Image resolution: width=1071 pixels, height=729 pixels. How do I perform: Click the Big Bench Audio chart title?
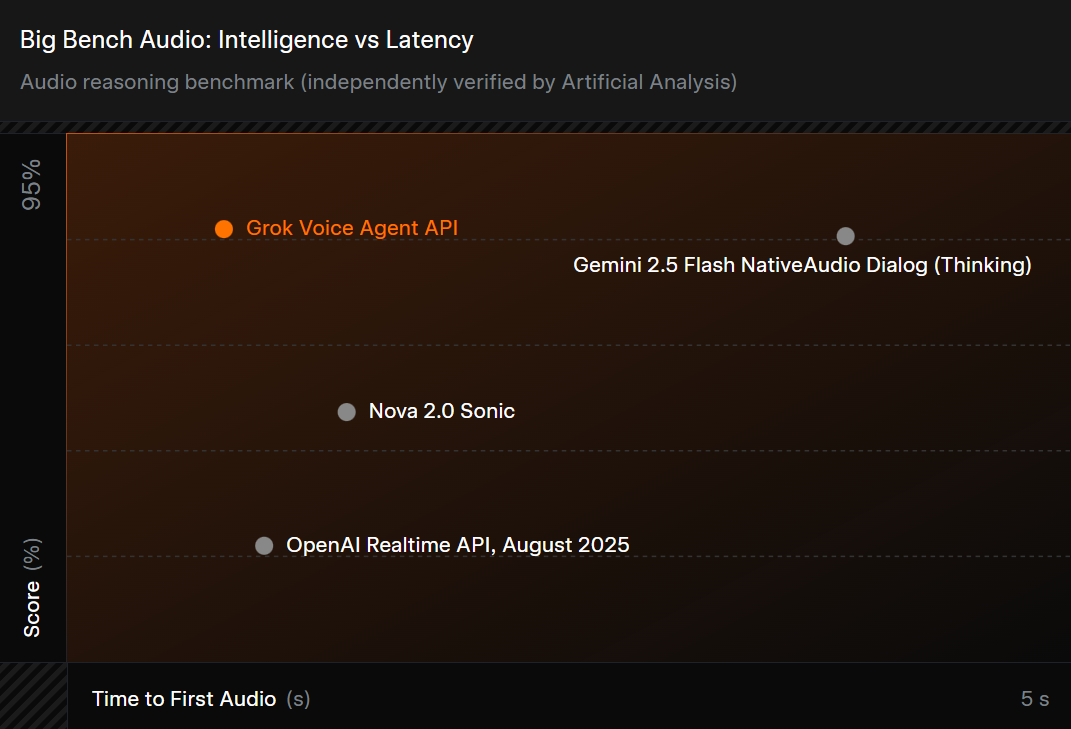click(246, 39)
